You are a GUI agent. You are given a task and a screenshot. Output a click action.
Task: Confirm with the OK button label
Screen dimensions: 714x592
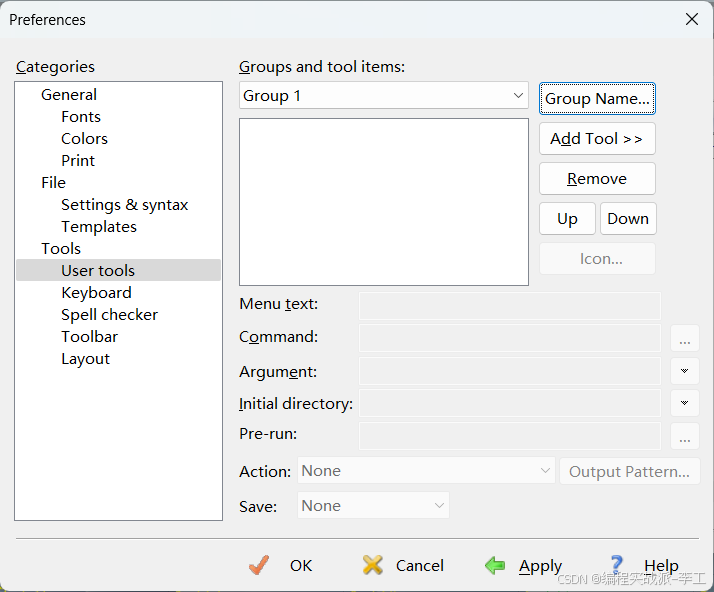[301, 566]
